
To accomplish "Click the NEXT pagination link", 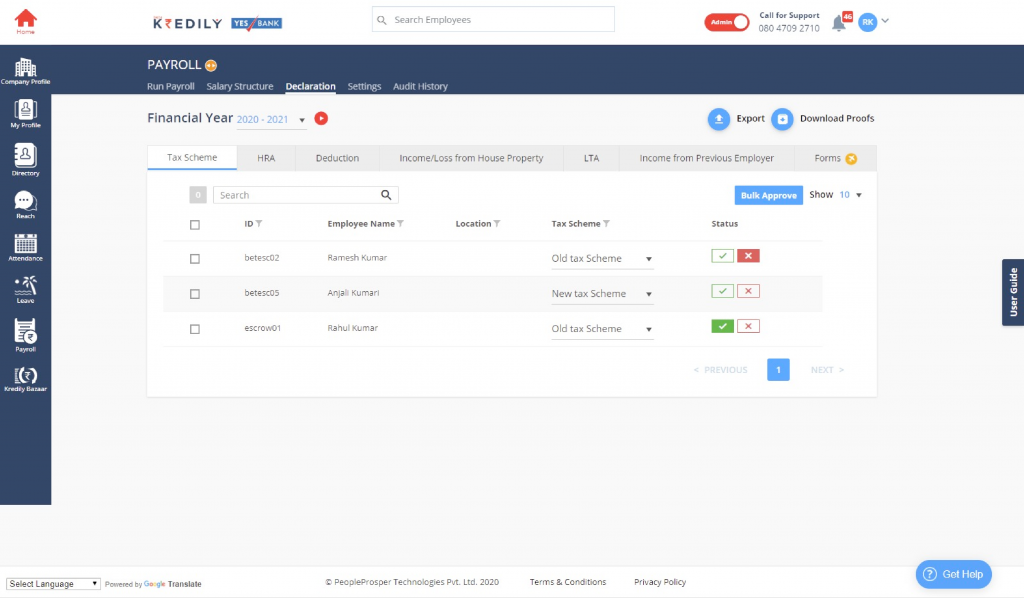I will tap(827, 370).
